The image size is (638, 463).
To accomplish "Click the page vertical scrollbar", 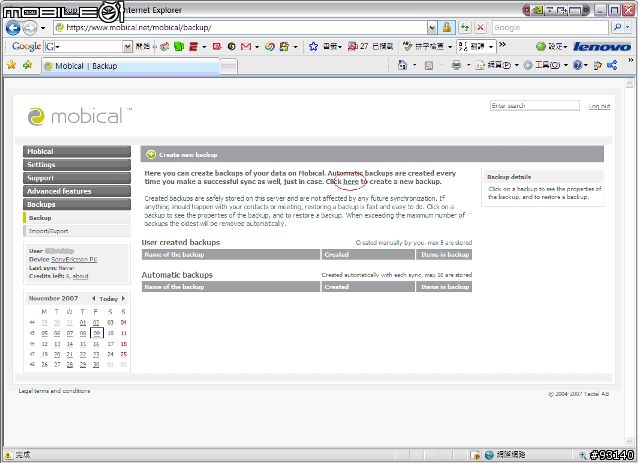I will click(629, 262).
